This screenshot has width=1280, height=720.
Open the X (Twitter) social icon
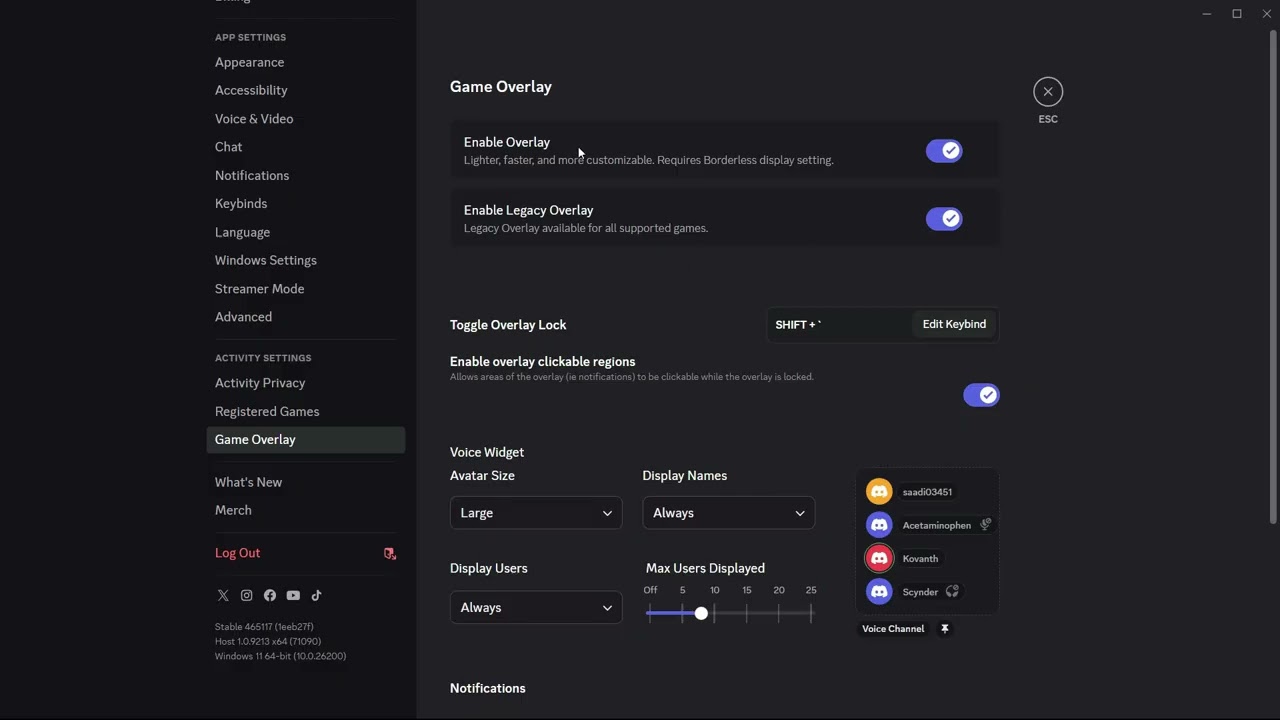coord(223,595)
